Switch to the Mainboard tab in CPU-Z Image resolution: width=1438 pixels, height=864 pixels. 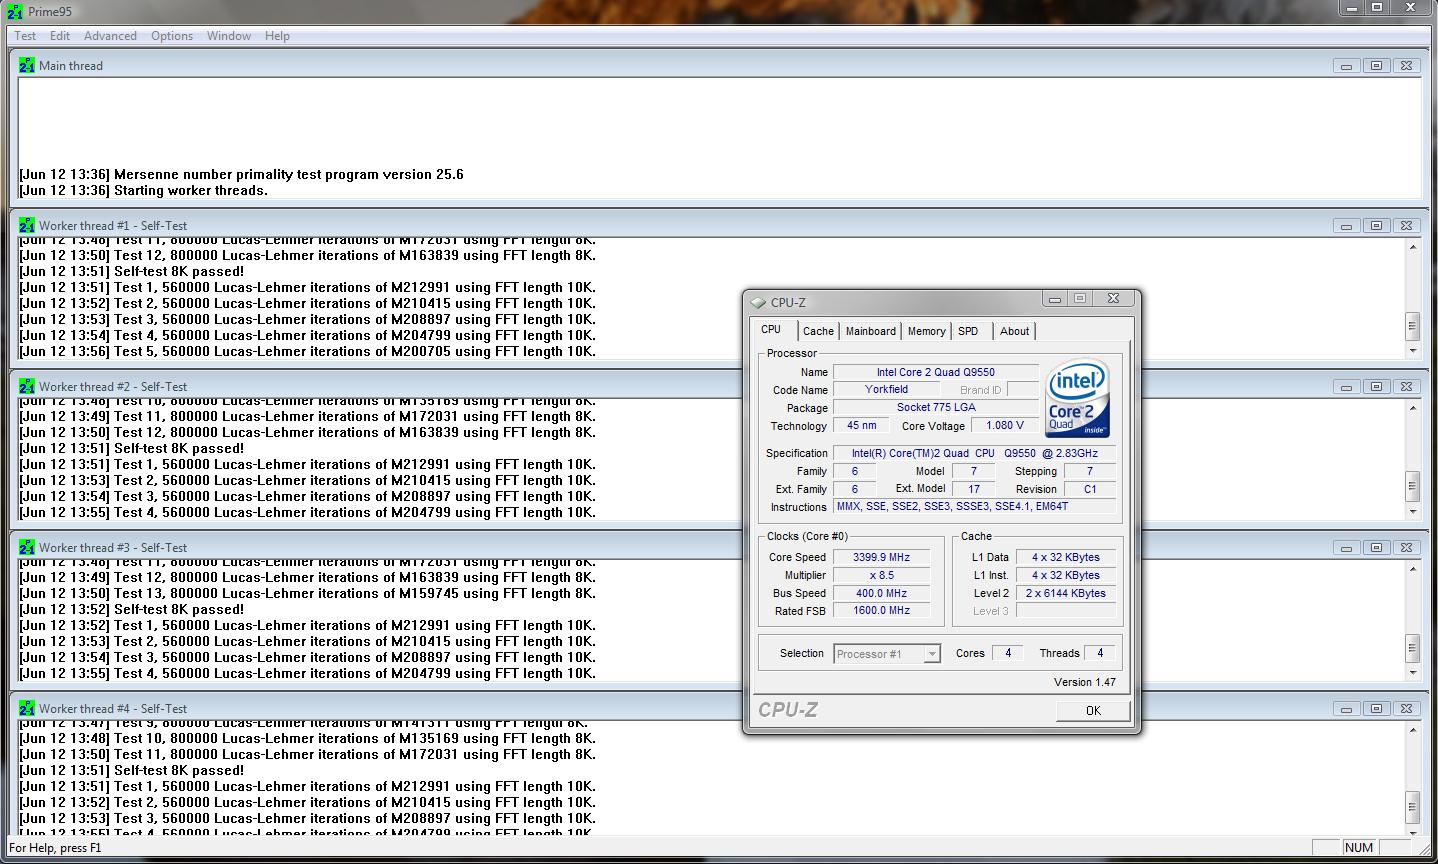871,331
